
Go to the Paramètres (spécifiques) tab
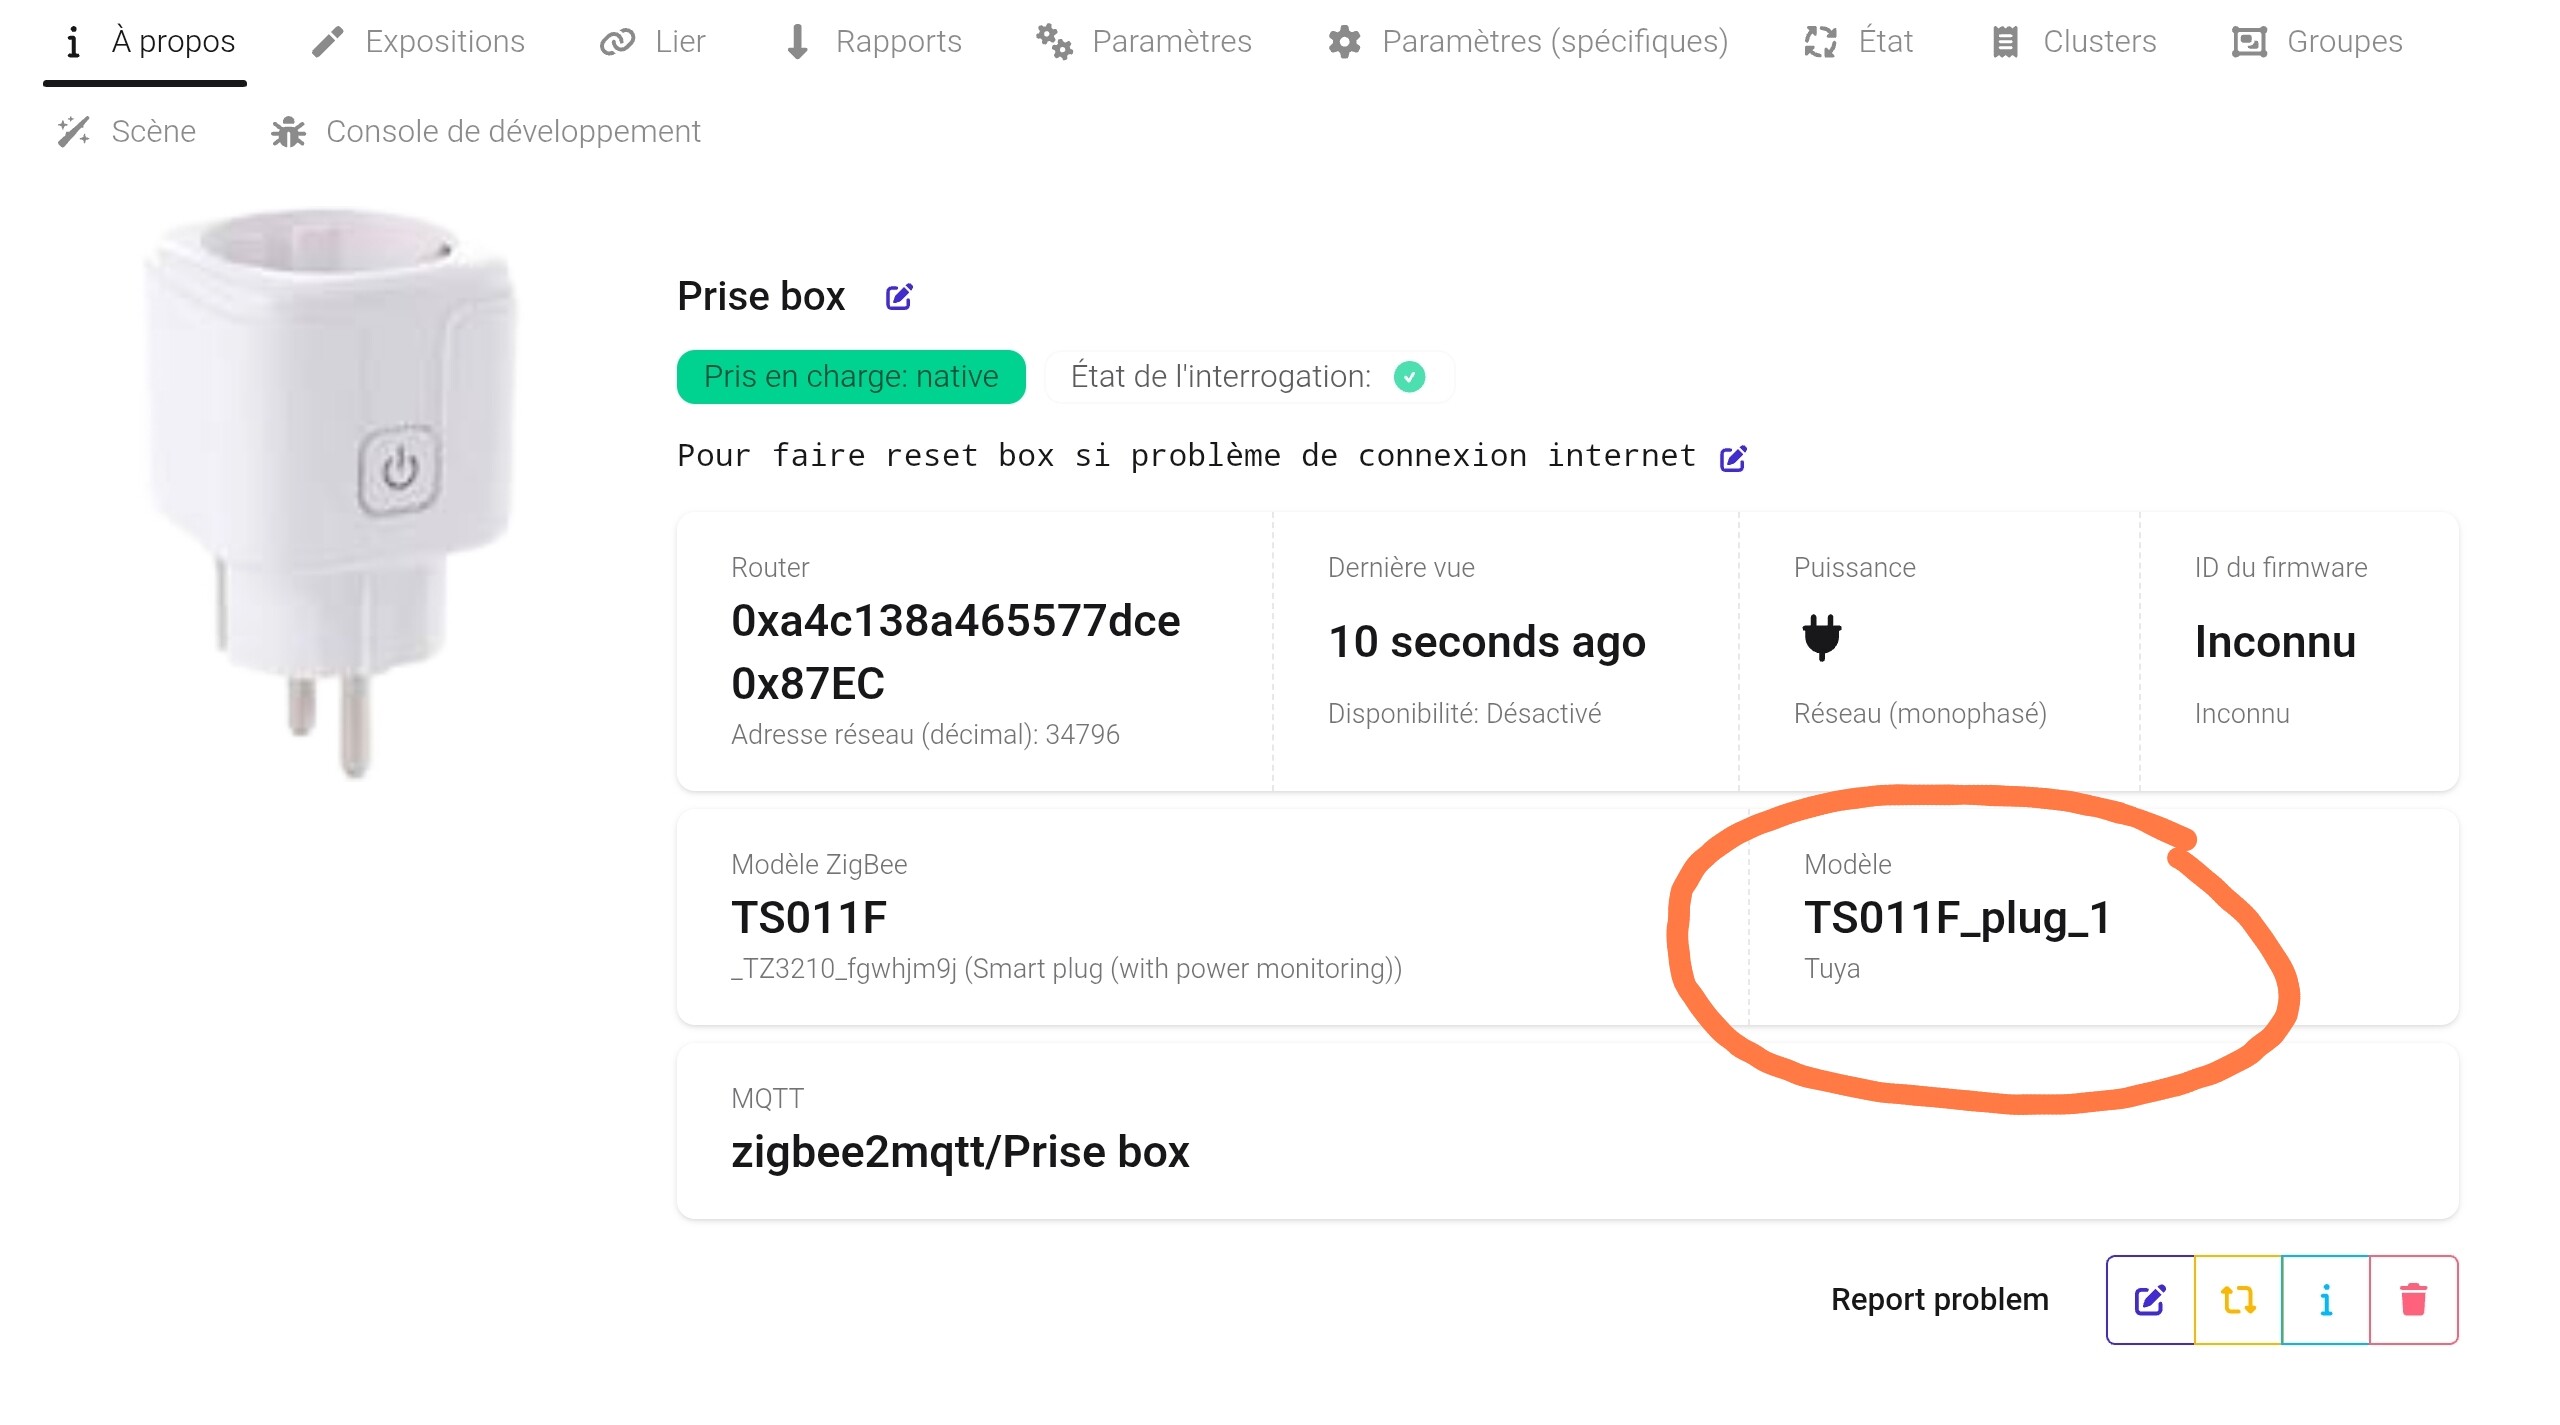pos(1528,41)
